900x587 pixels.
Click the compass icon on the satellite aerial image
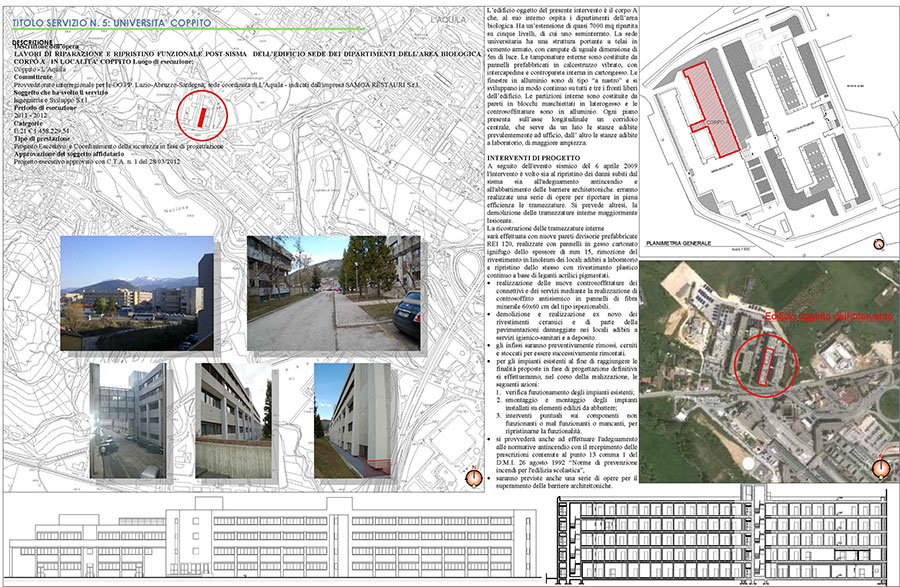point(880,468)
